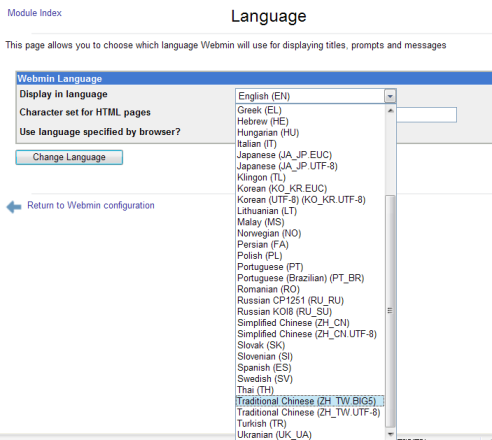The image size is (492, 440).
Task: Click the list scrollbar up arrow
Action: (390, 111)
